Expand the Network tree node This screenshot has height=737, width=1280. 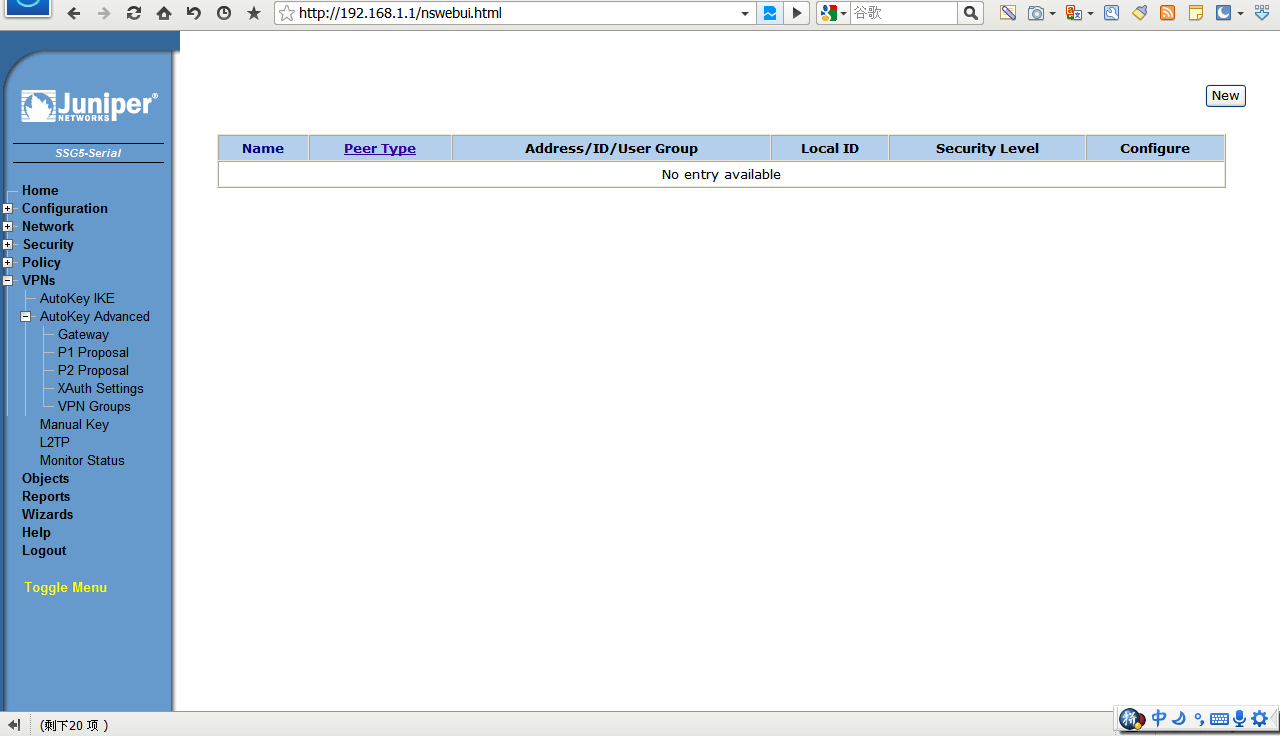[8, 227]
